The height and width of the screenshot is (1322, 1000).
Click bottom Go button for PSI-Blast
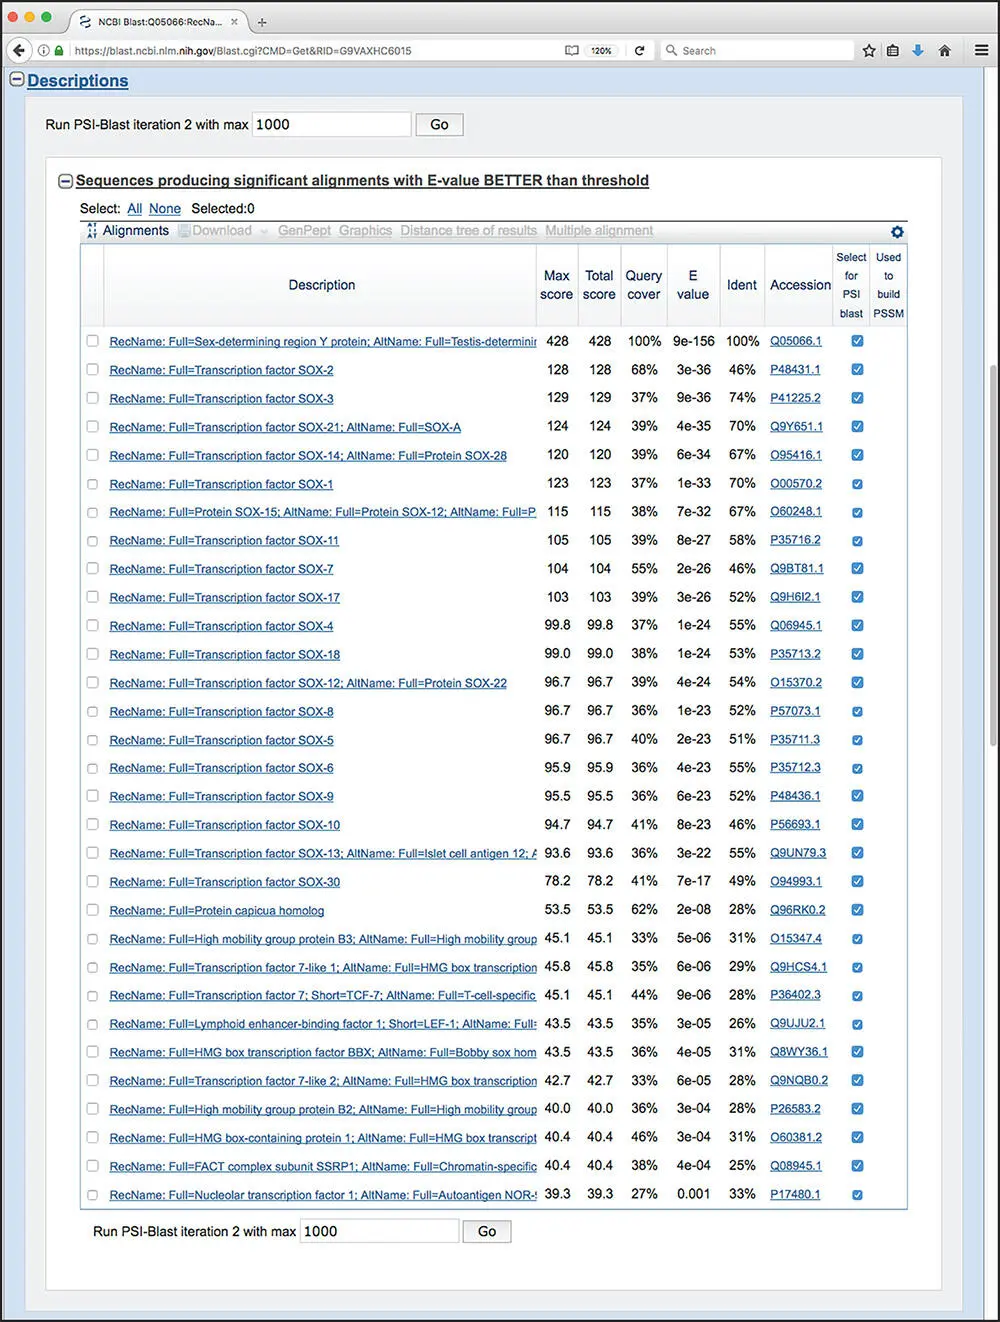click(487, 1231)
